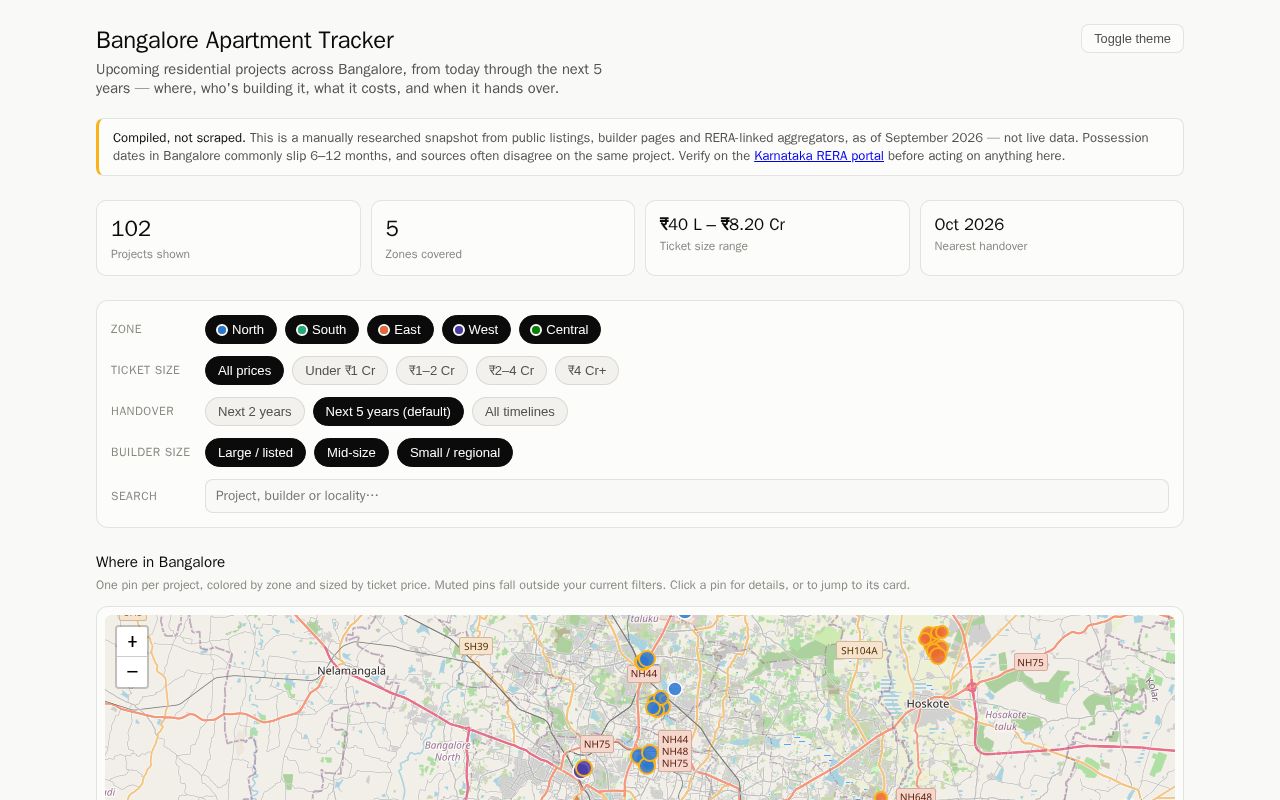Toggle Large / listed builder filter
This screenshot has height=800, width=1280.
point(255,452)
